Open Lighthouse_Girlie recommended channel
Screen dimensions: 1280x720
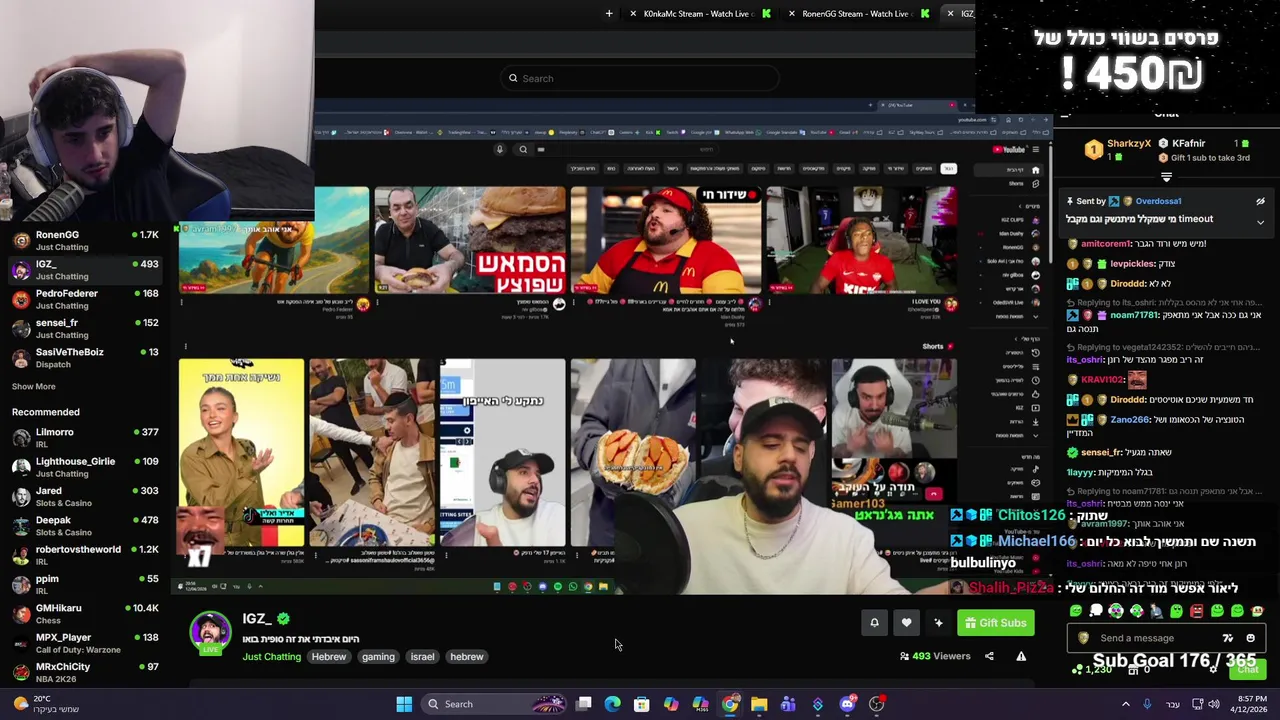point(85,467)
